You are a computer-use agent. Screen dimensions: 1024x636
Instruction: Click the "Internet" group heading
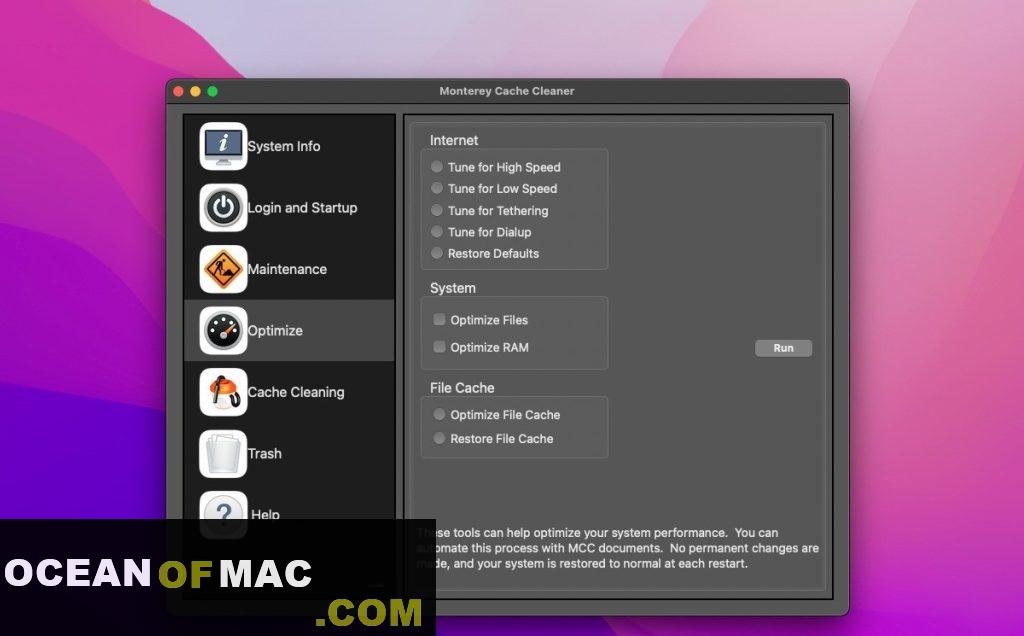click(454, 140)
